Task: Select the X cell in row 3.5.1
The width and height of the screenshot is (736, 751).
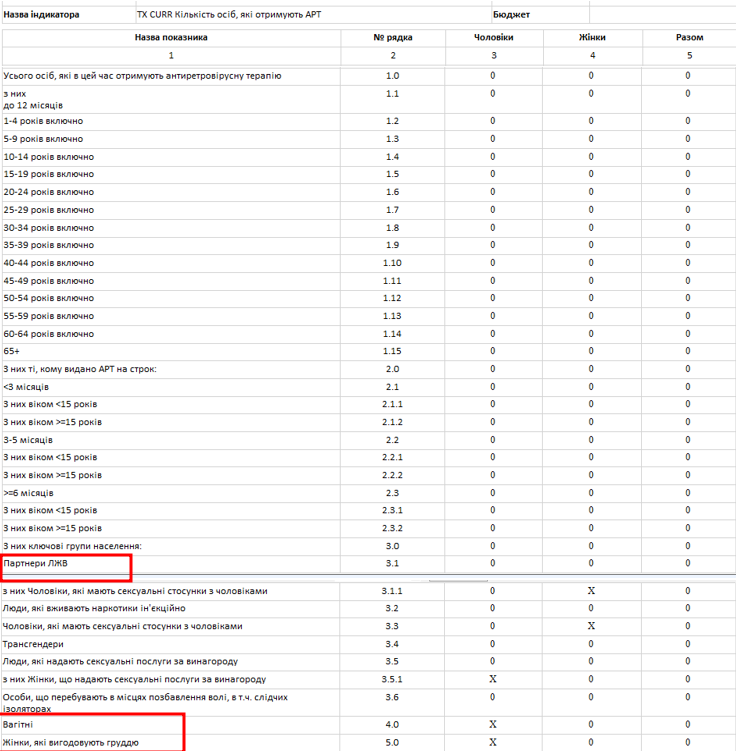Action: pos(493,680)
